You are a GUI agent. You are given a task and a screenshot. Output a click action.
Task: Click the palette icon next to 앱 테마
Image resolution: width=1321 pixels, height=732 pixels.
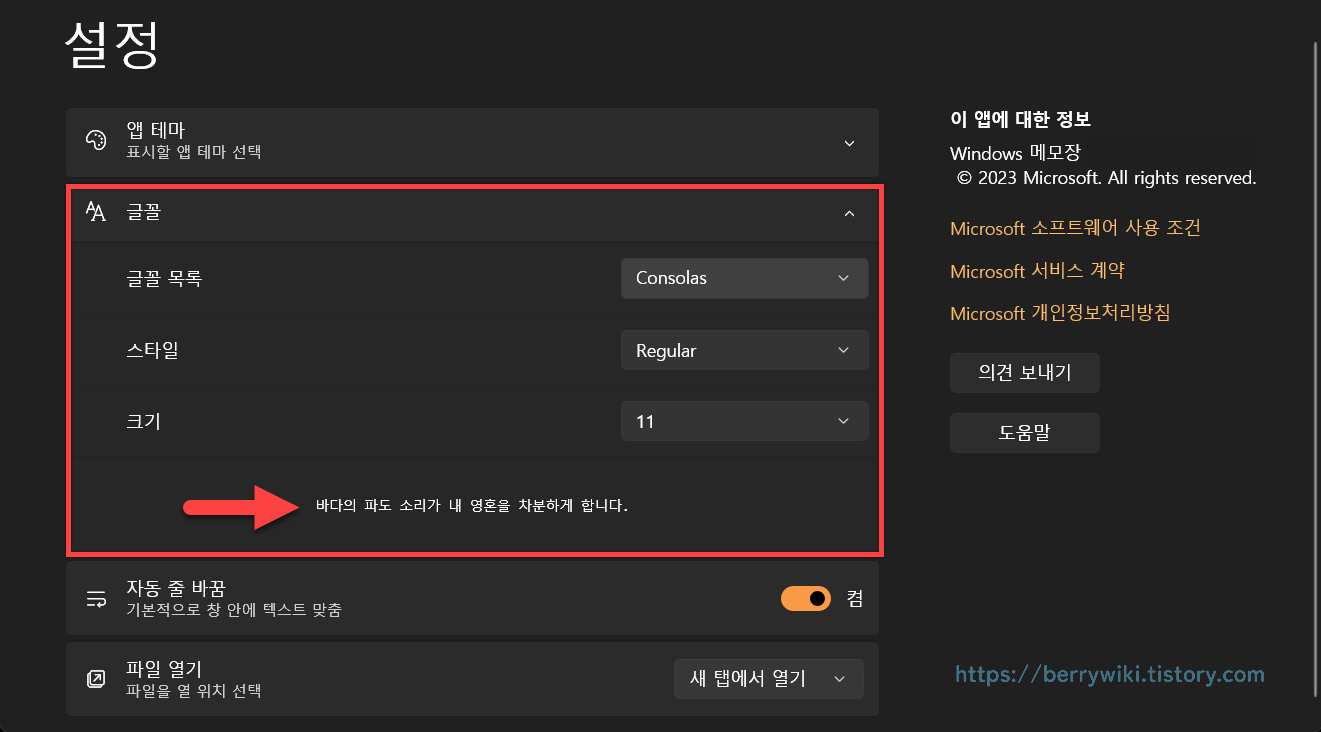[95, 142]
